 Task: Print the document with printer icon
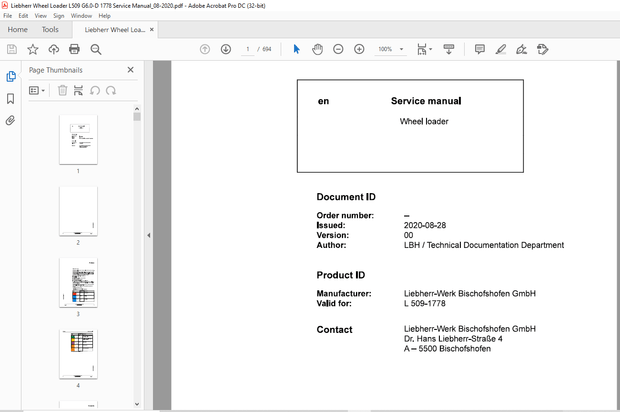click(74, 49)
